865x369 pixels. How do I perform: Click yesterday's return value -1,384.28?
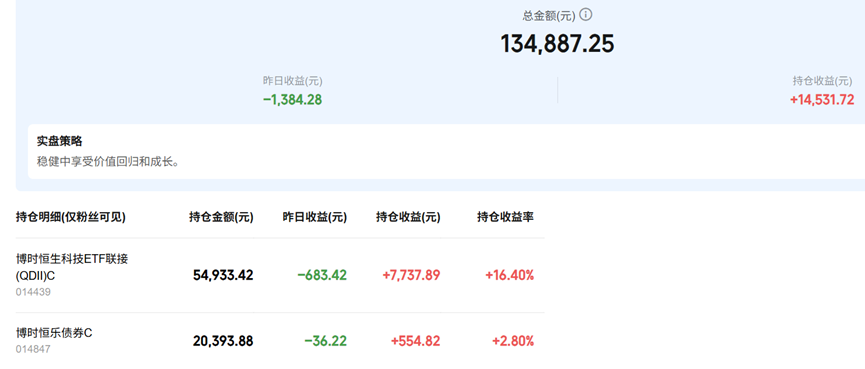292,100
